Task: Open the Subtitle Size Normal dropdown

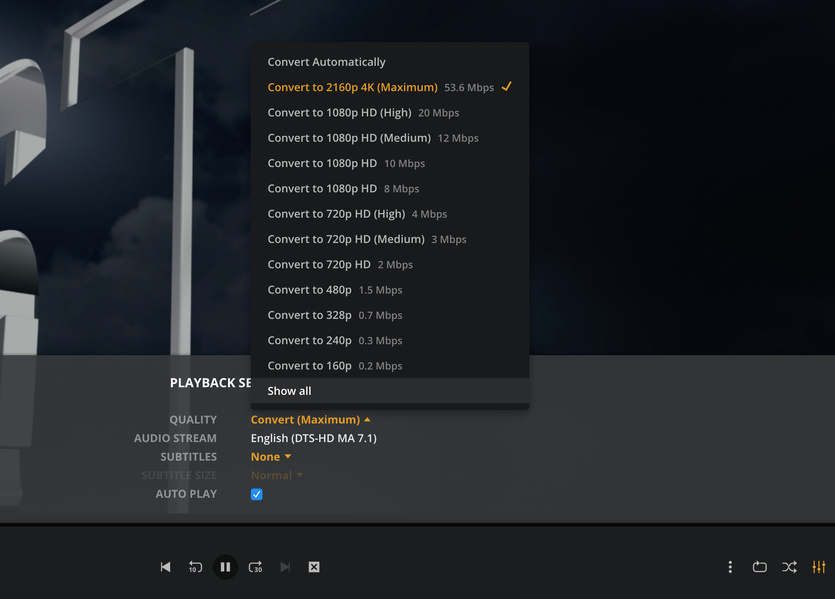Action: pos(277,475)
